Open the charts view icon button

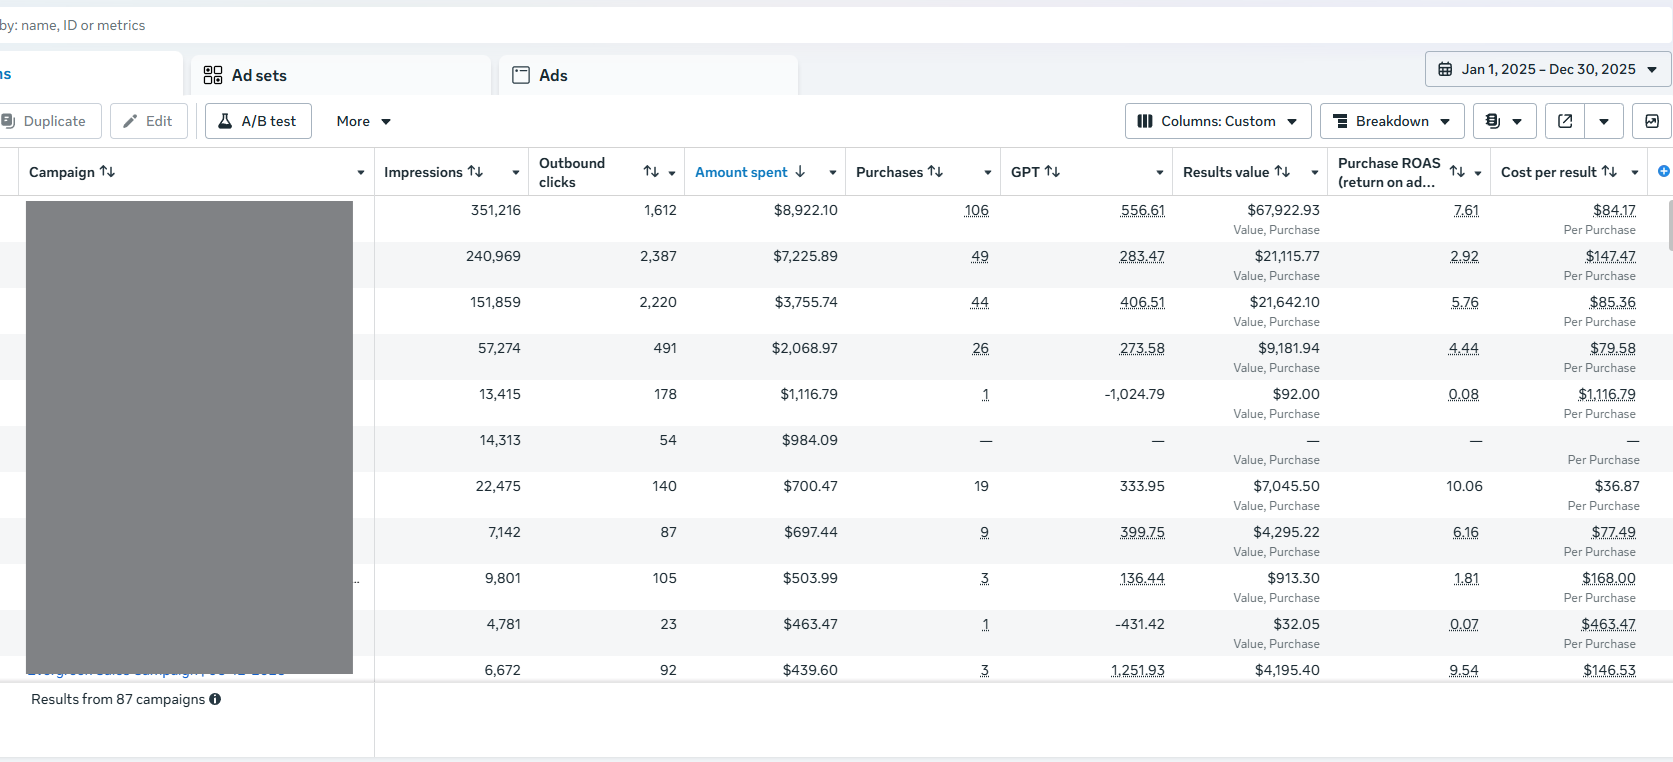coord(1651,121)
